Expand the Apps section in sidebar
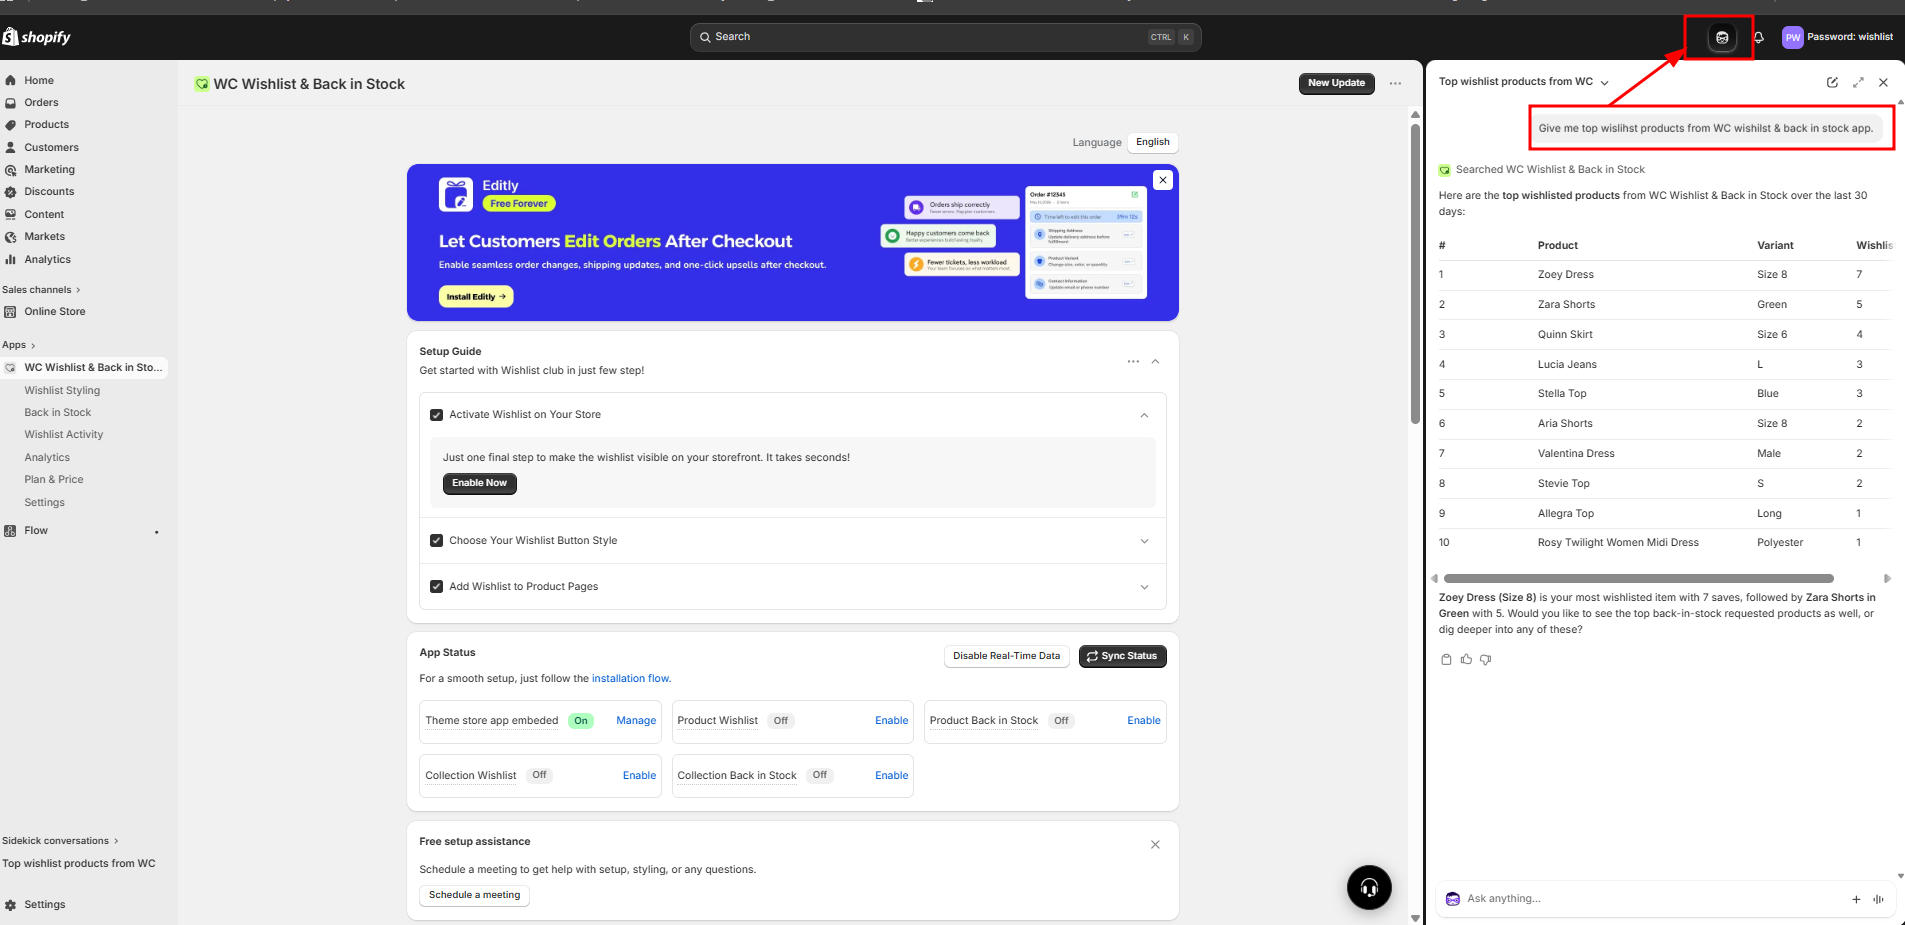Viewport: 1905px width, 925px height. tap(18, 345)
